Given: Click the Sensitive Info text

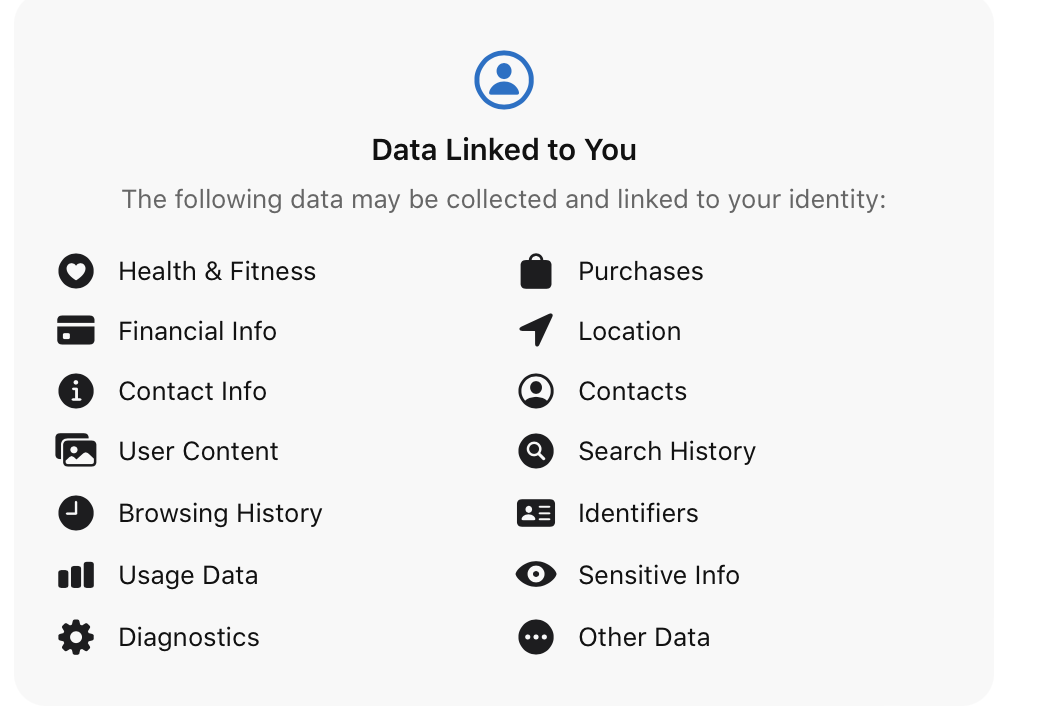Looking at the screenshot, I should click(659, 575).
